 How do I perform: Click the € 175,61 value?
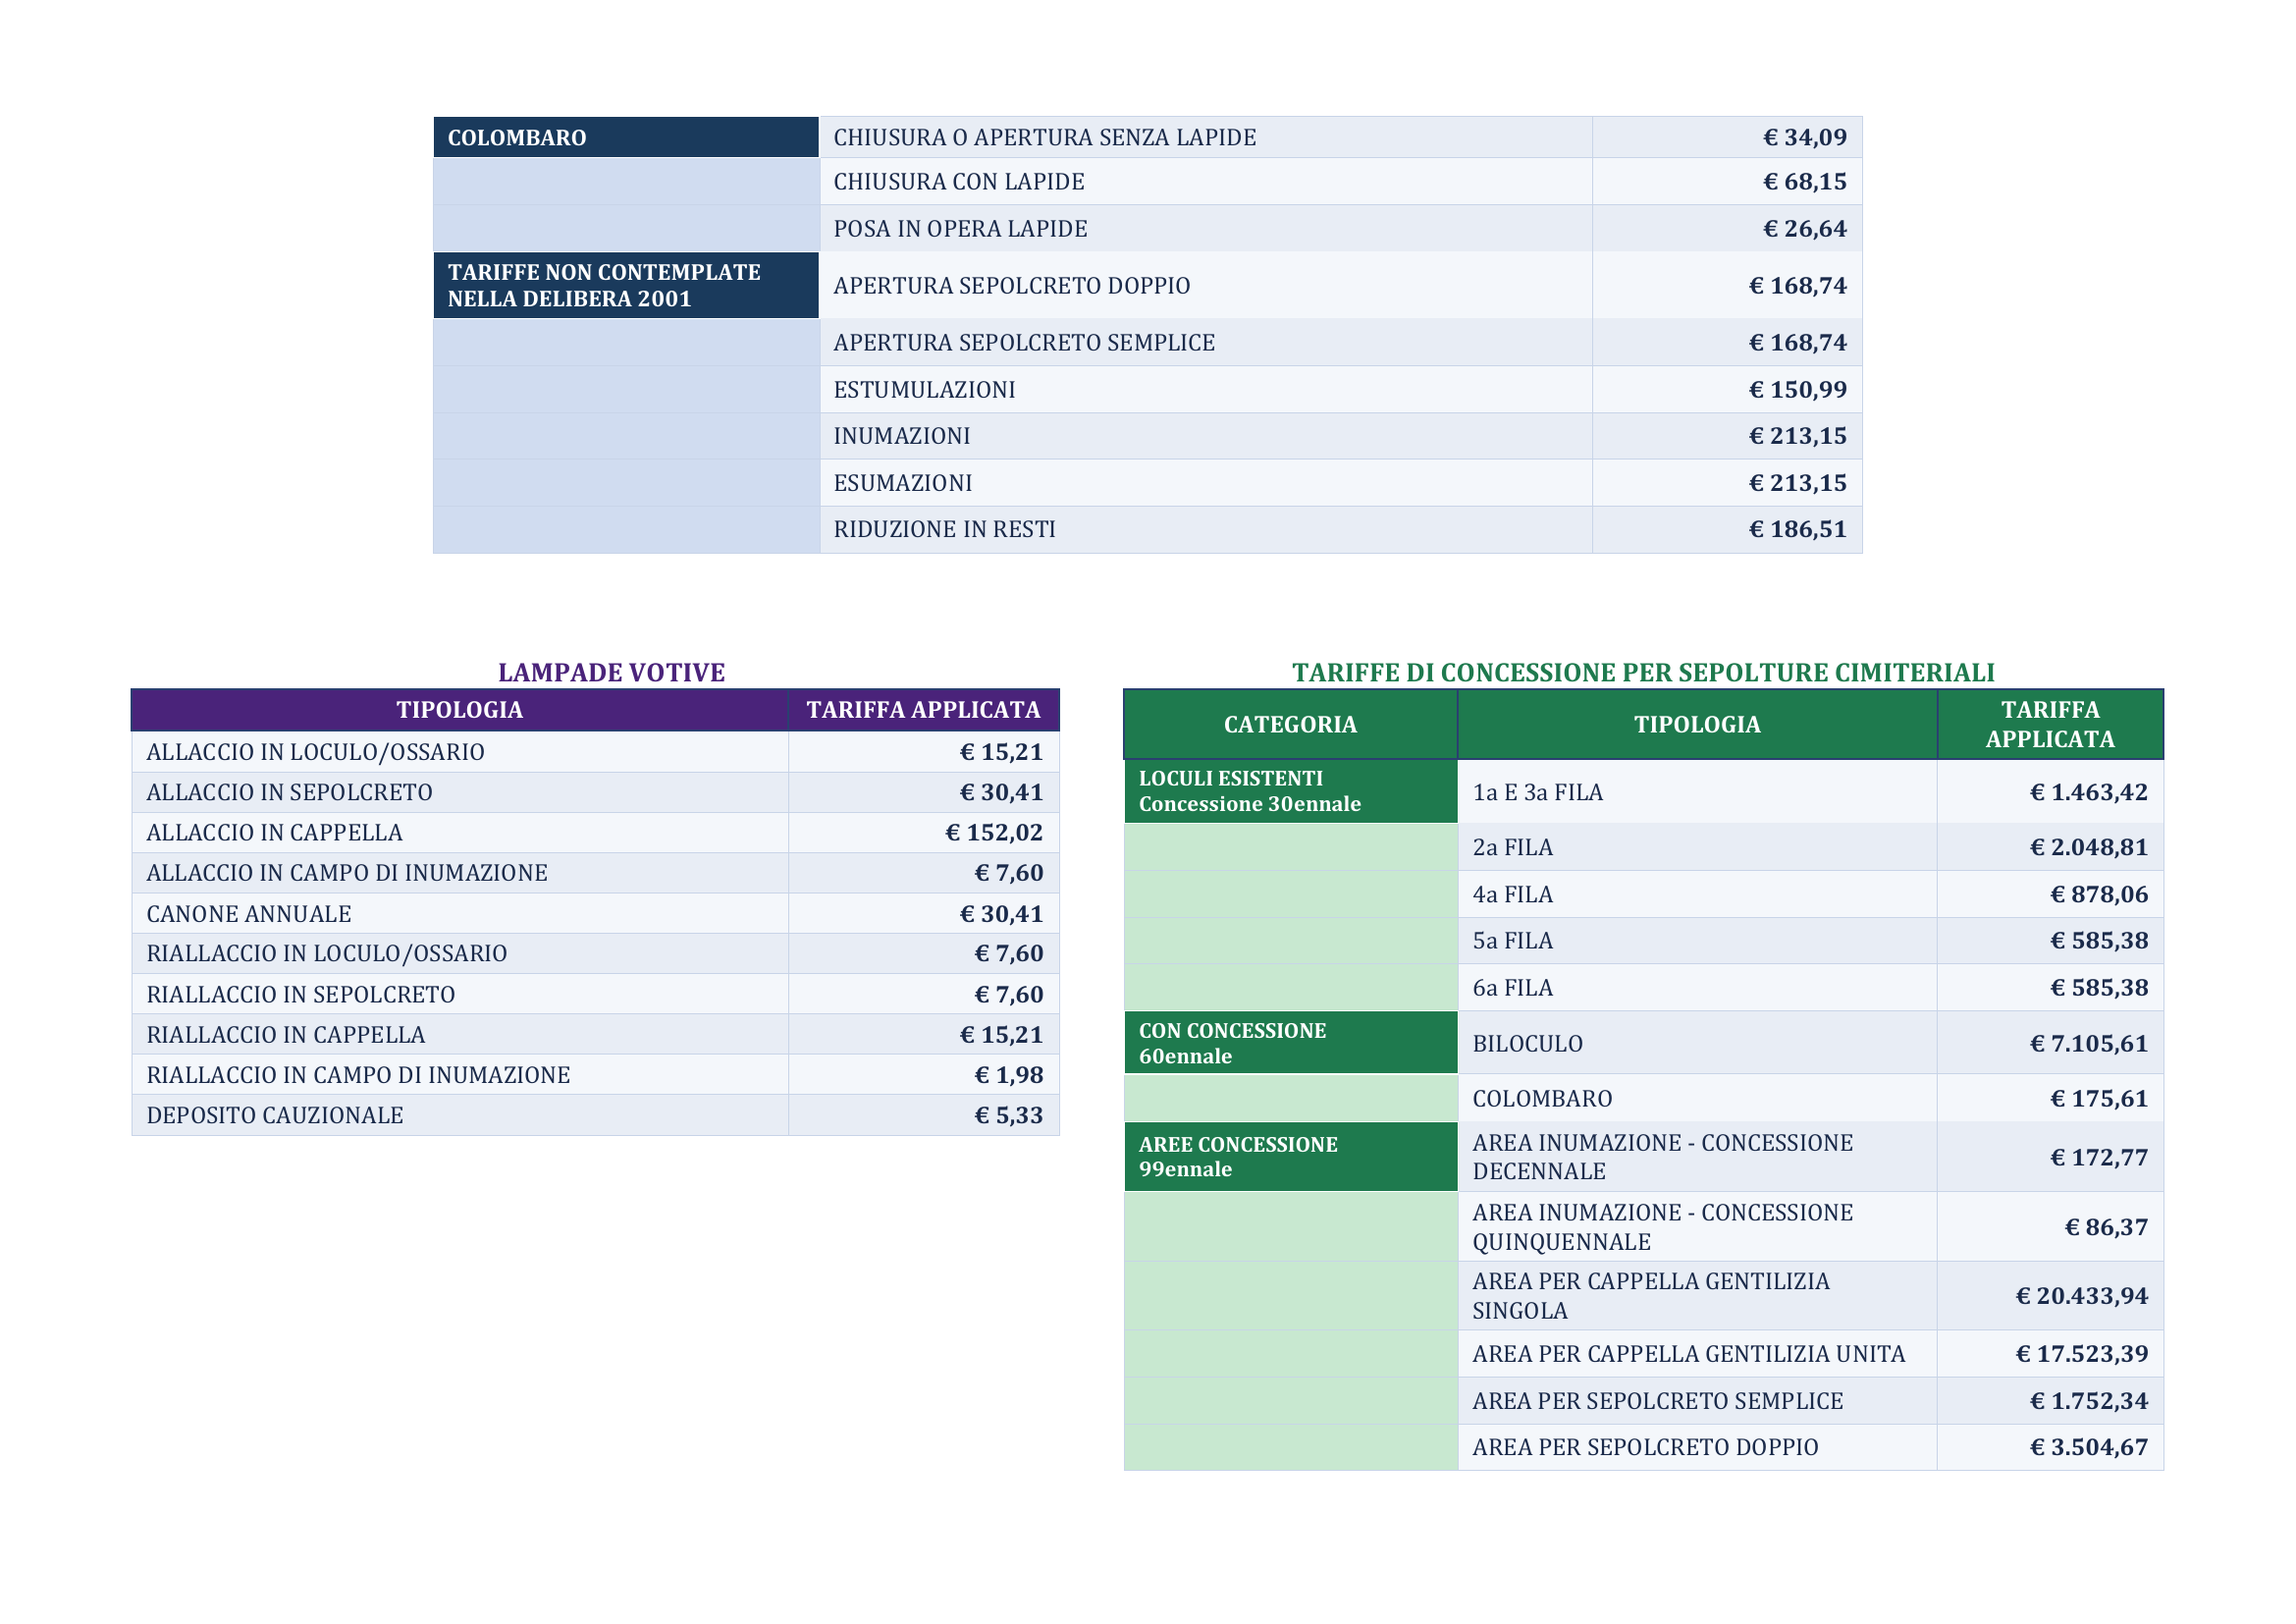(2100, 1099)
